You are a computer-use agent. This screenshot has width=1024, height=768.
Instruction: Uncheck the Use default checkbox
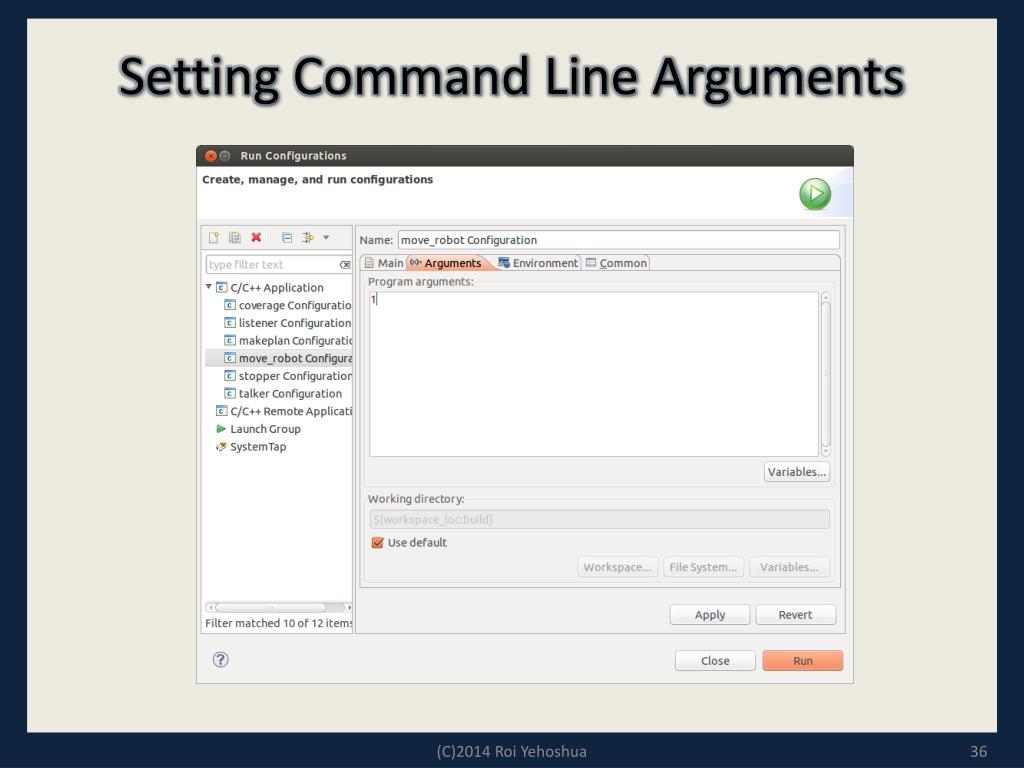coord(377,543)
